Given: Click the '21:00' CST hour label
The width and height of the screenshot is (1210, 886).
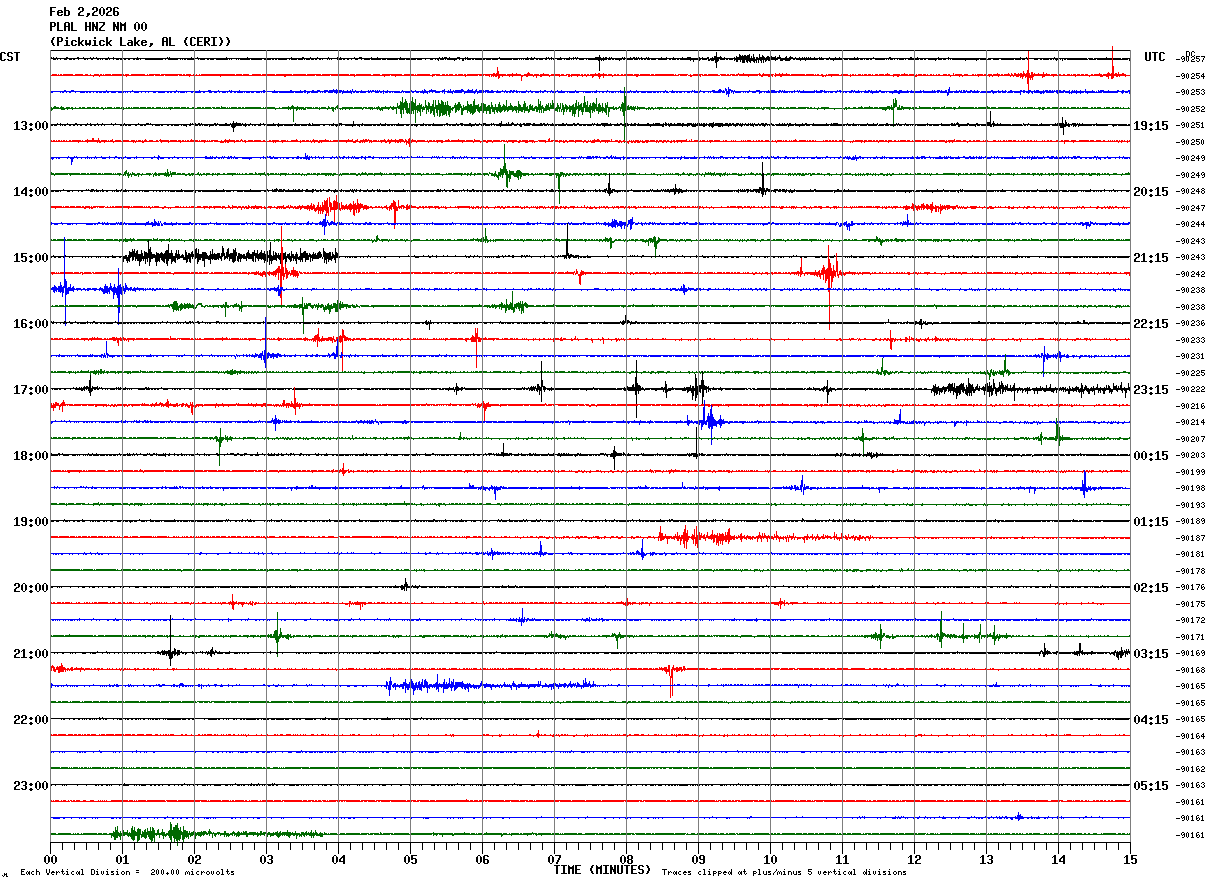Looking at the screenshot, I should pyautogui.click(x=31, y=654).
